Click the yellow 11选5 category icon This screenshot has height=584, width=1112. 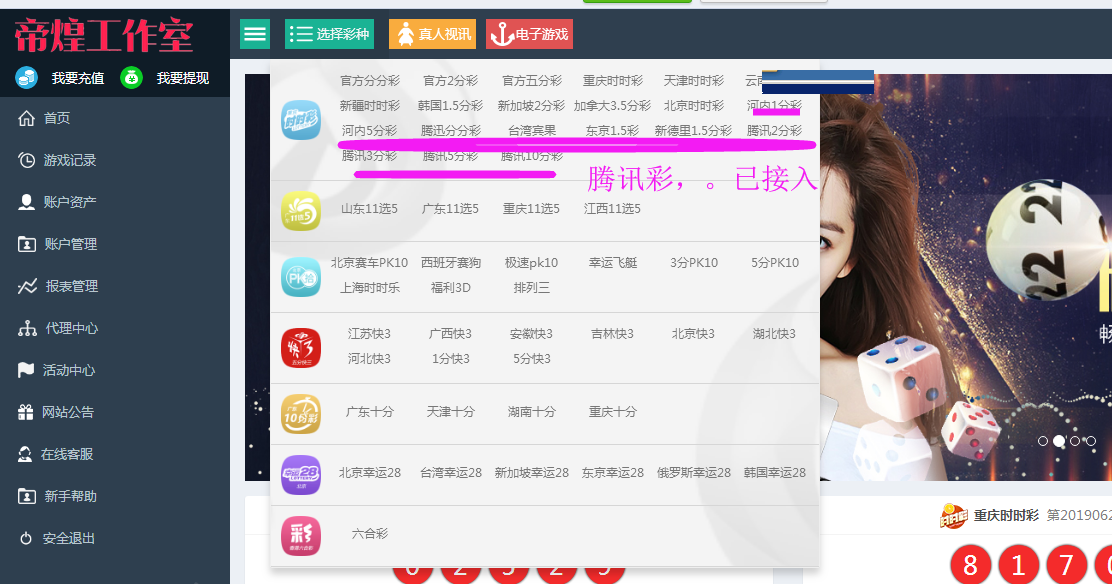301,211
